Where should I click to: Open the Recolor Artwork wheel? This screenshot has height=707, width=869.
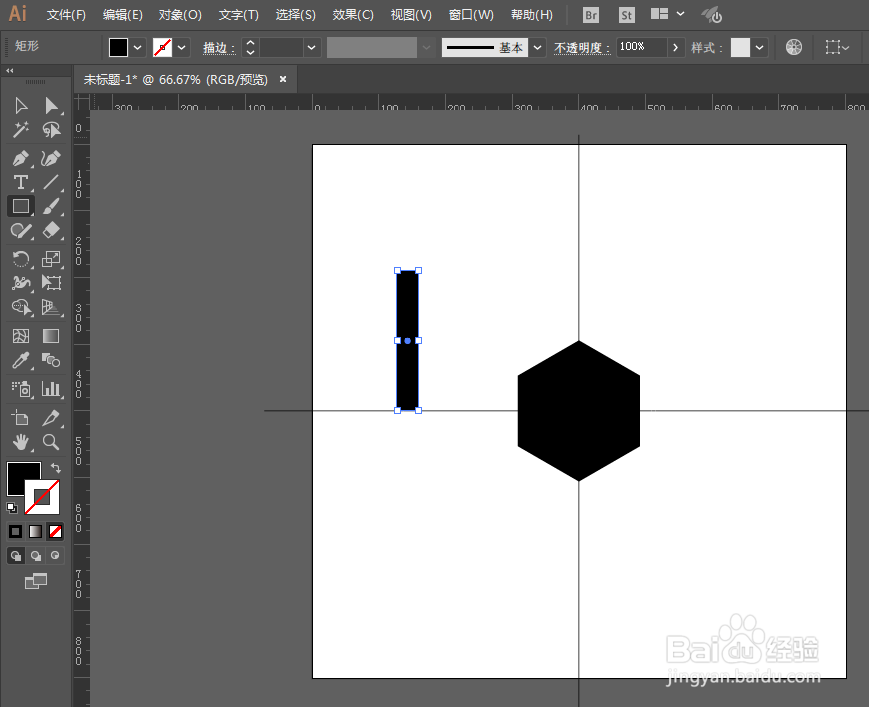click(x=794, y=48)
